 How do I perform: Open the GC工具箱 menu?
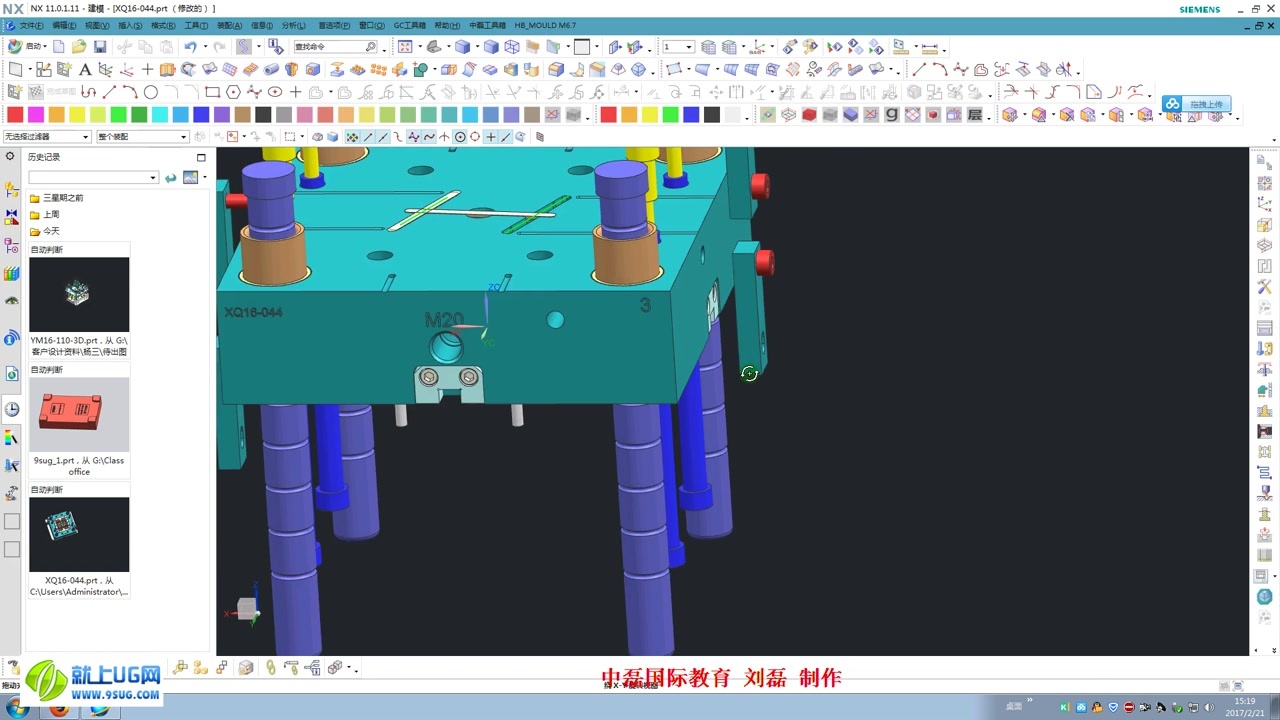pyautogui.click(x=409, y=25)
